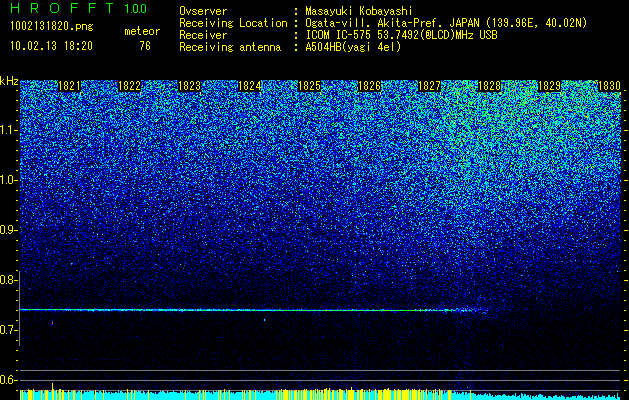Screen dimensions: 629x400
Task: Click receiver text ICOM IC-575 53.7492 MHz USB
Action: click(x=401, y=35)
